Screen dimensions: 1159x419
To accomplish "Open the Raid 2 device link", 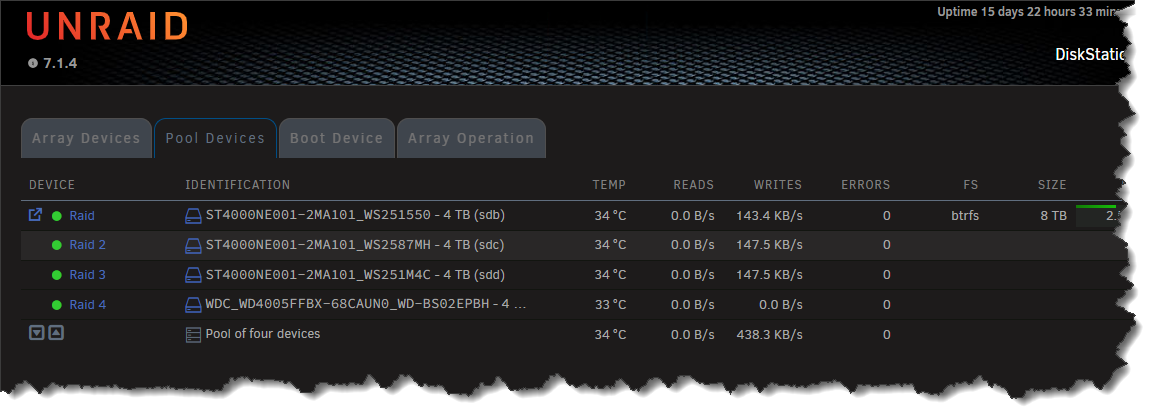I will [87, 245].
